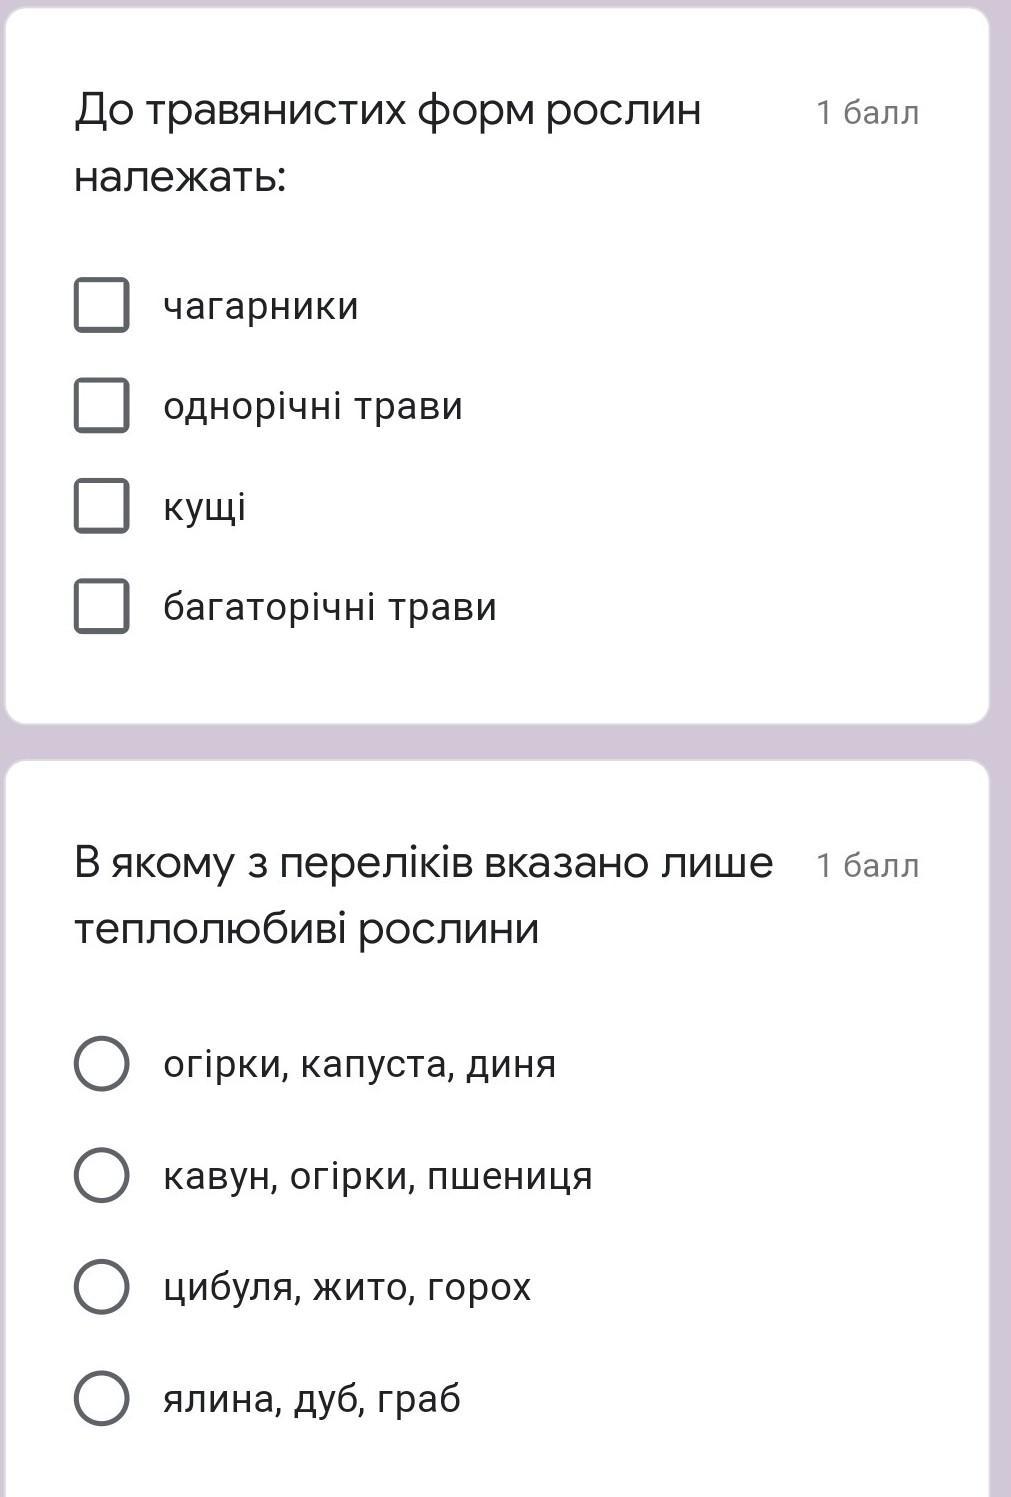Click the 'ялина, дуб, граб' answer text
The height and width of the screenshot is (1497, 1011).
click(312, 1399)
